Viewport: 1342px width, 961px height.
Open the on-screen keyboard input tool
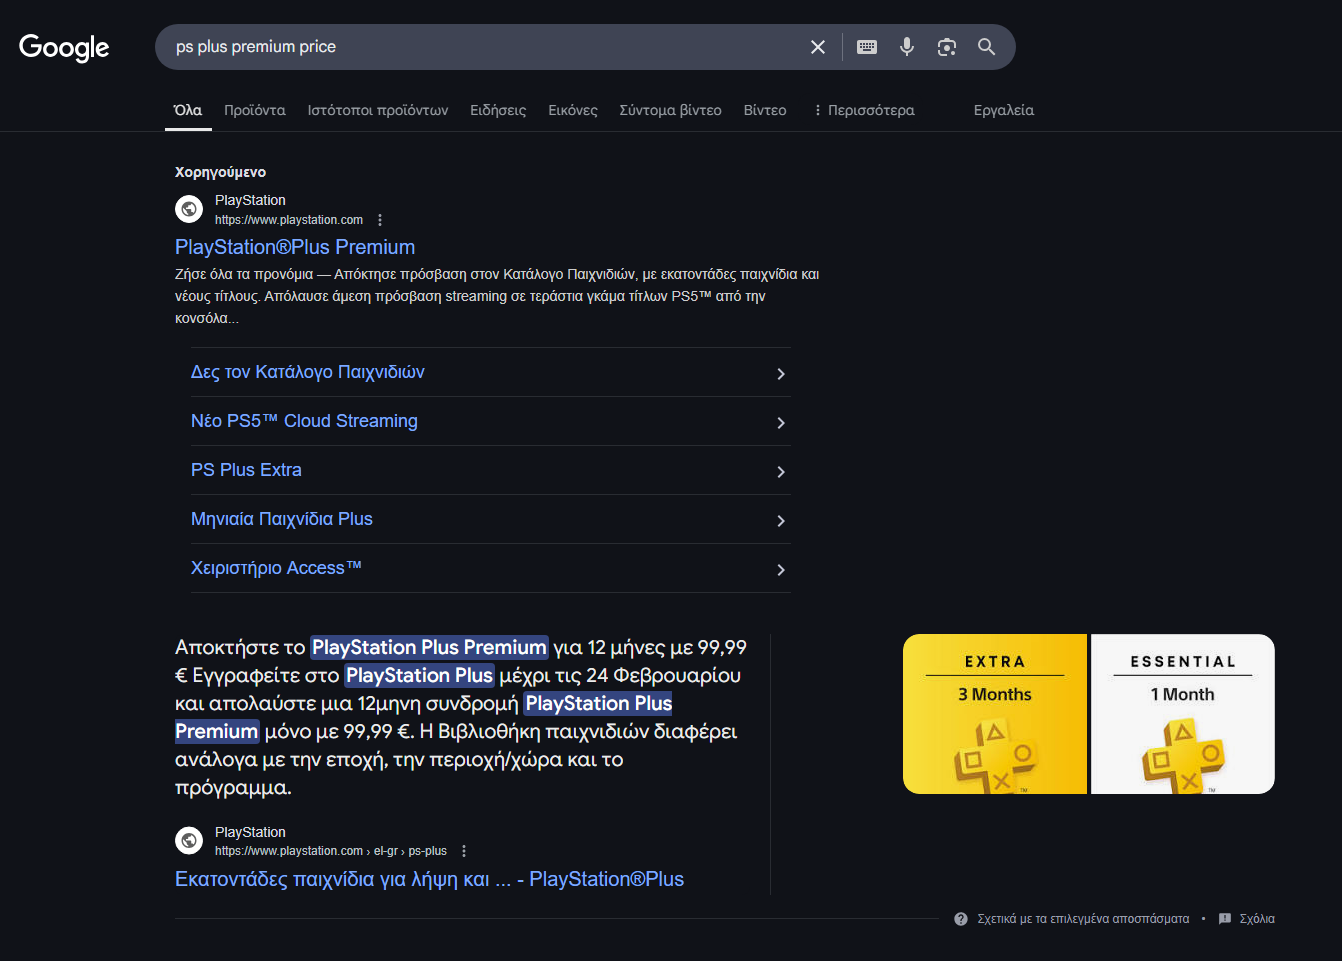867,47
